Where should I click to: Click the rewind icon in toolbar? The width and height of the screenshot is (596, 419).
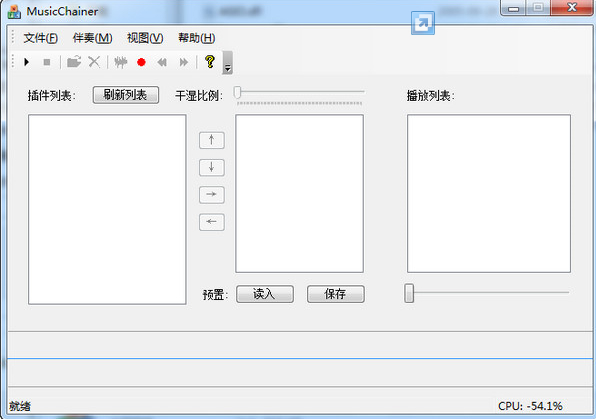click(x=162, y=62)
